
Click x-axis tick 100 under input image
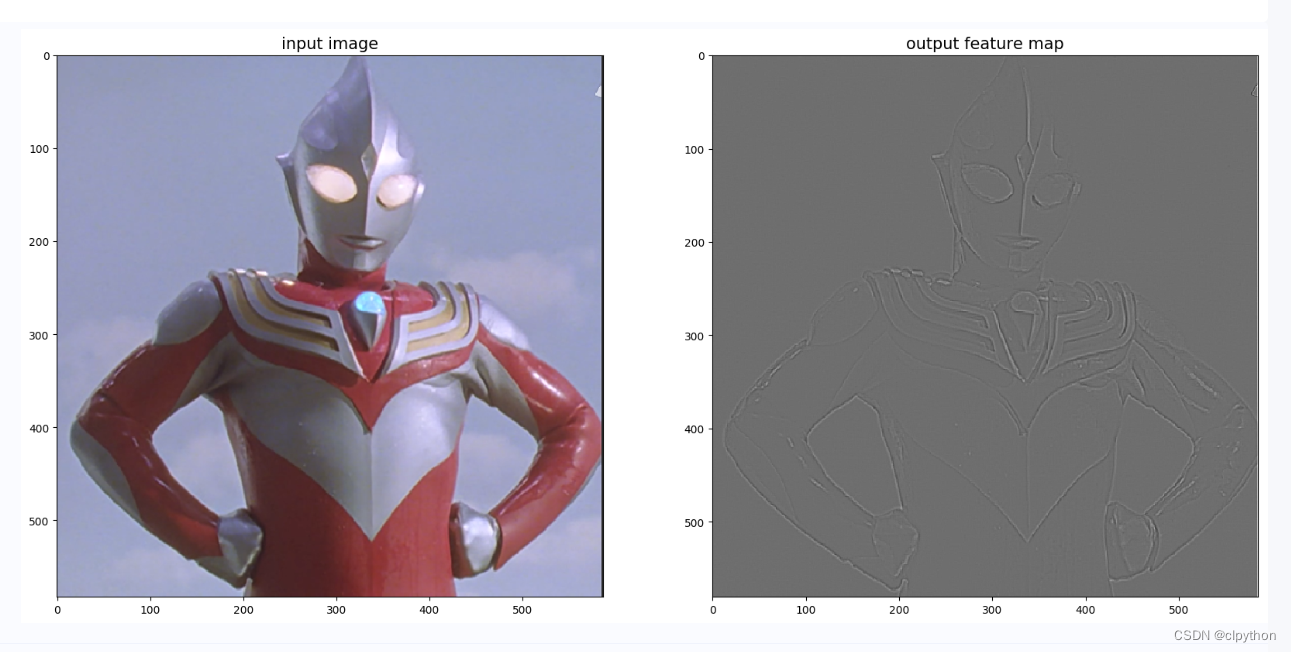click(150, 608)
